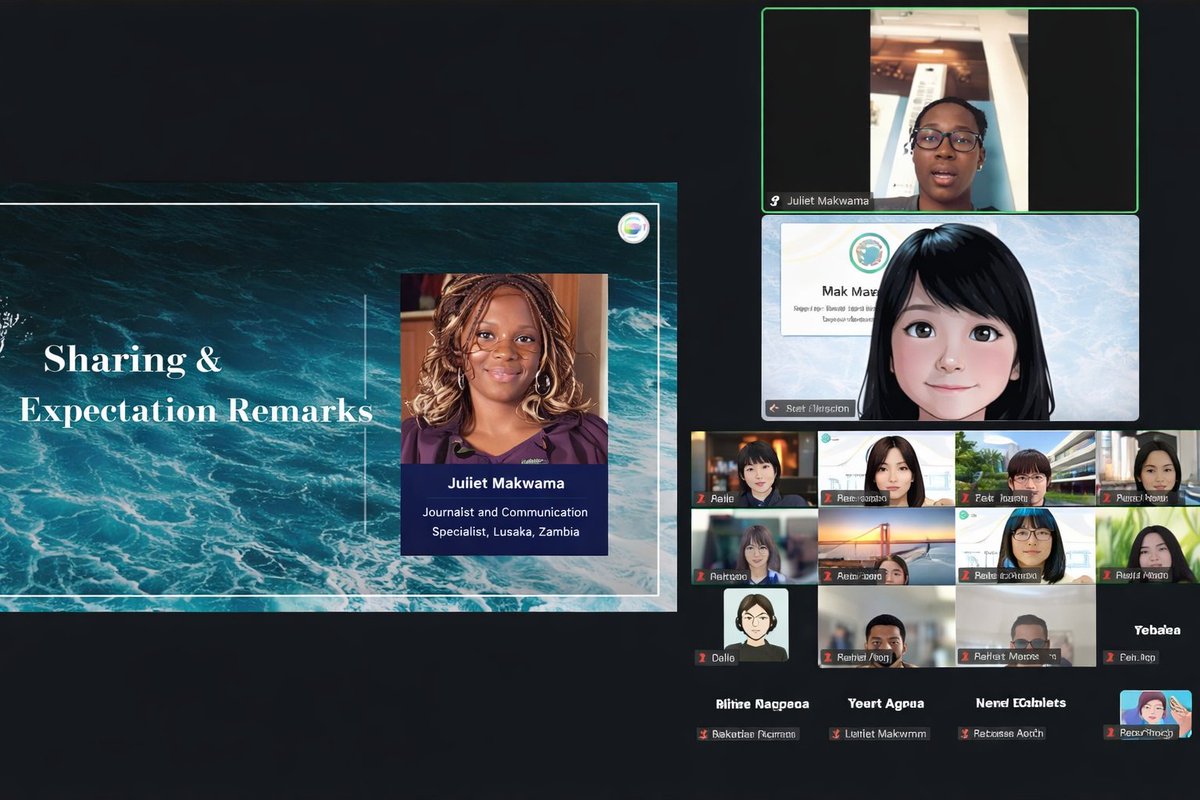Click the icon beside the Juliet Makwama label
Viewport: 1200px width, 800px height.
774,201
